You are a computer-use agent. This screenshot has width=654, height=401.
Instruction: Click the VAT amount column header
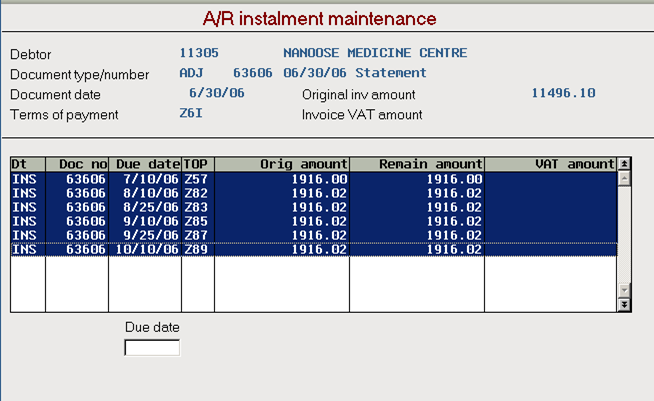click(x=551, y=164)
